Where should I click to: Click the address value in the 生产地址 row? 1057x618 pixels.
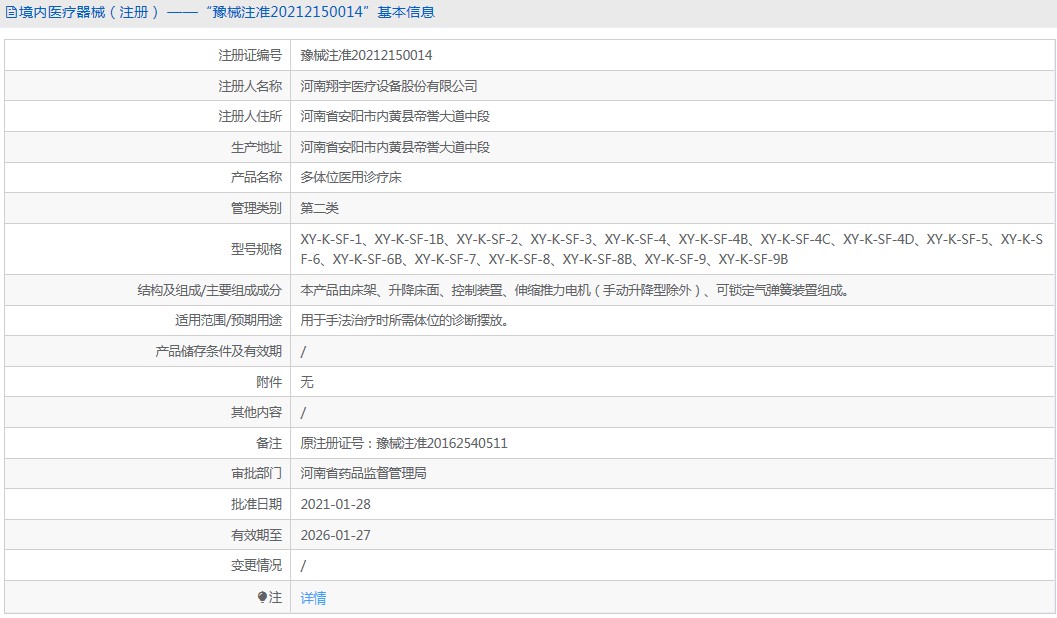tap(395, 148)
